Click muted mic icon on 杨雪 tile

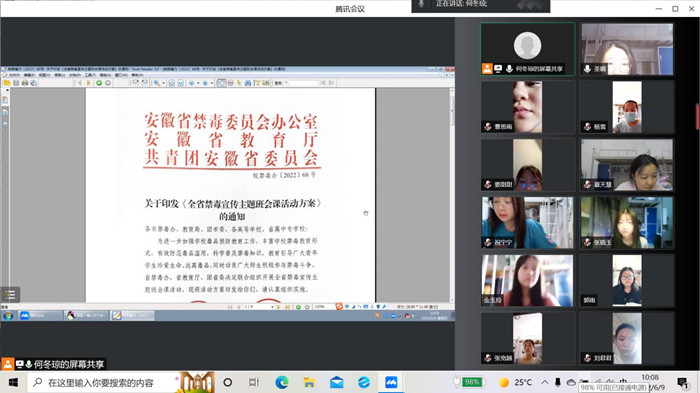pyautogui.click(x=587, y=127)
